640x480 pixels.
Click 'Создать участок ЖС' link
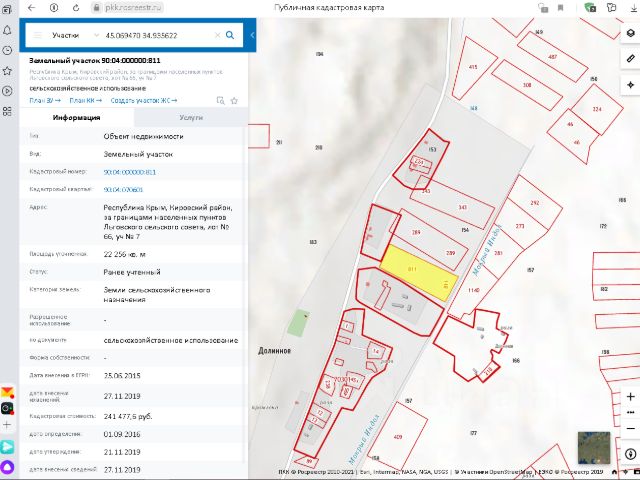pyautogui.click(x=143, y=101)
